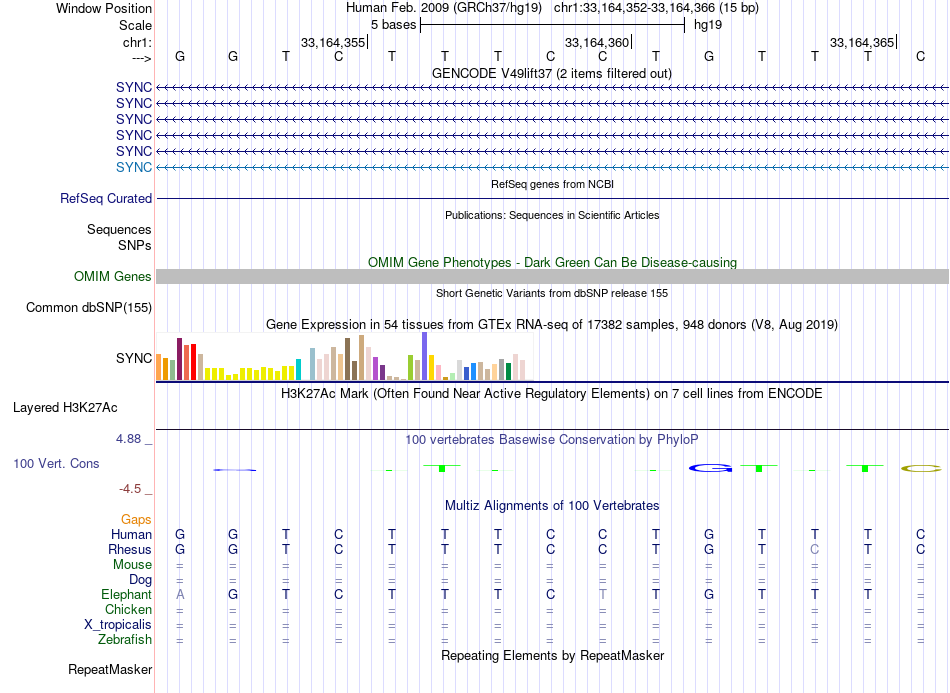This screenshot has height=693, width=950.
Task: Click the RefSeq Curated intron line
Action: coord(552,198)
